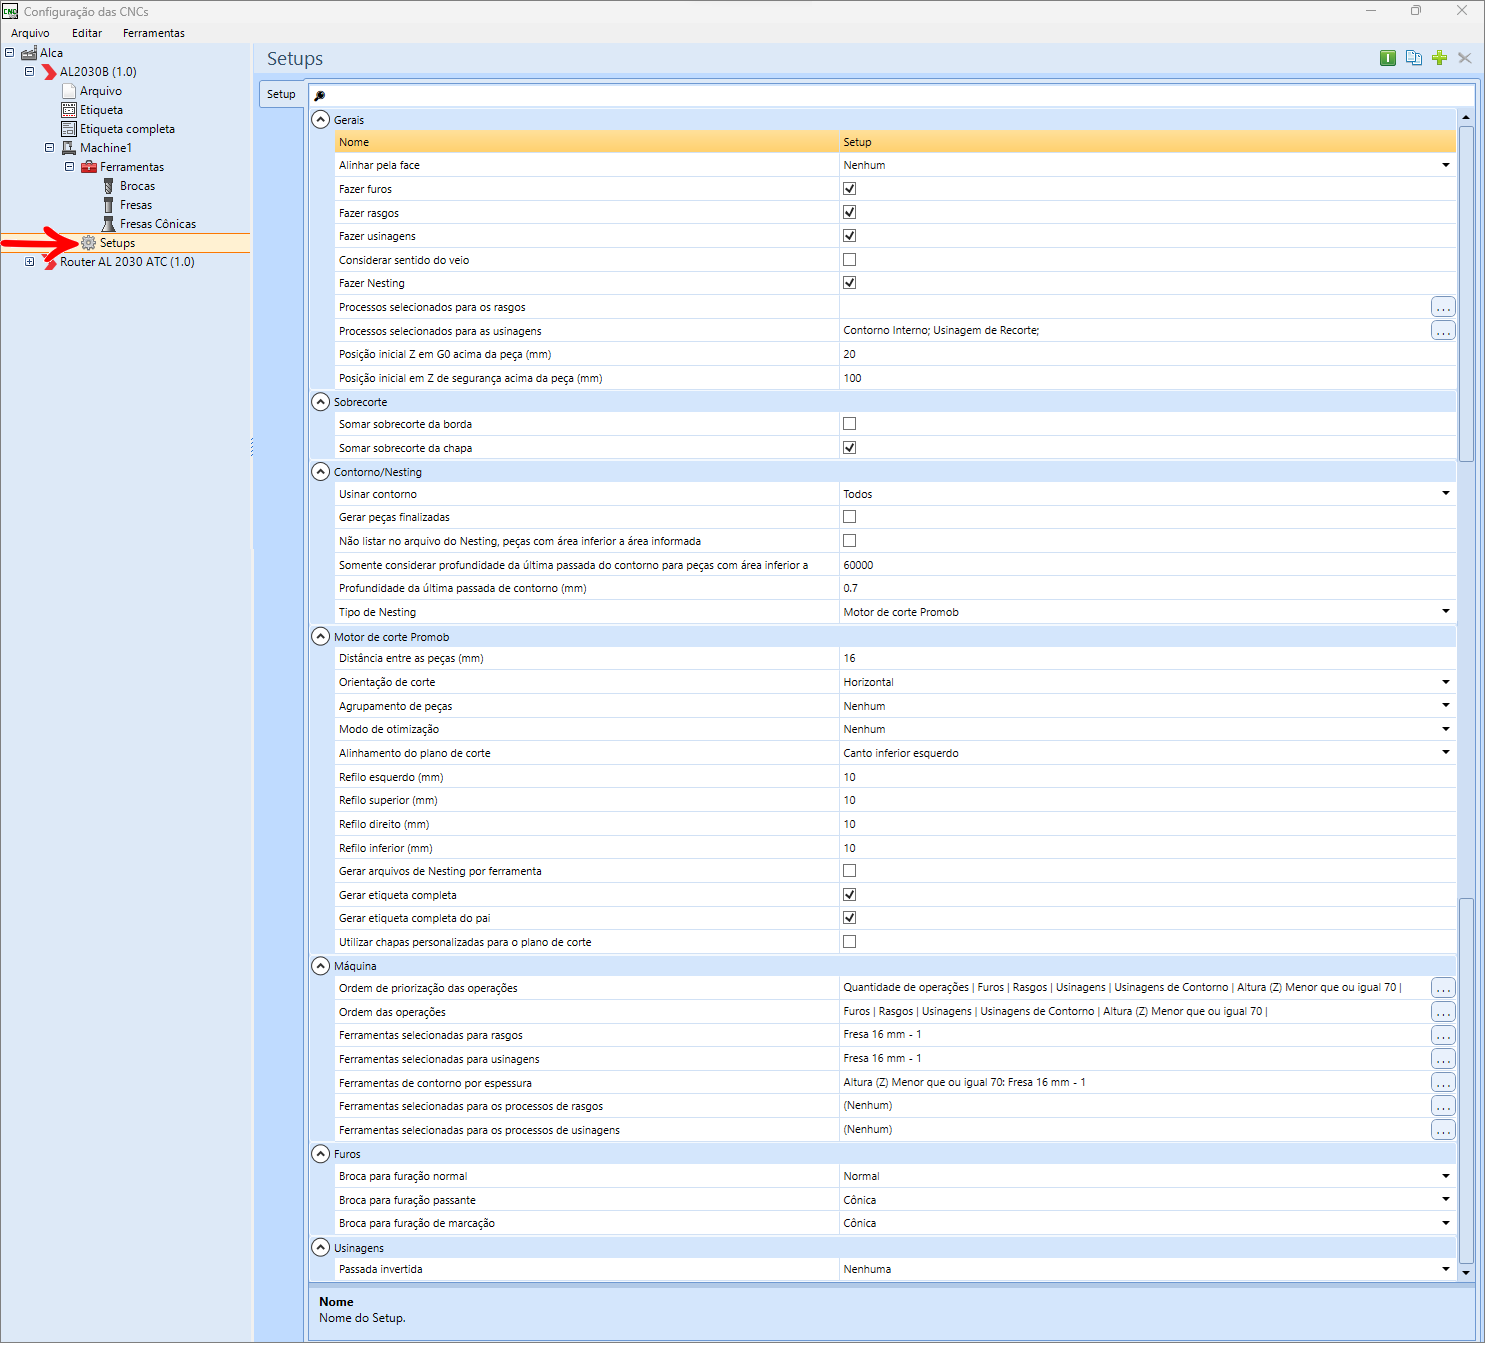1492x1361 pixels.
Task: Edit Ferramentas selecionadas para rasgos
Action: [1443, 1035]
